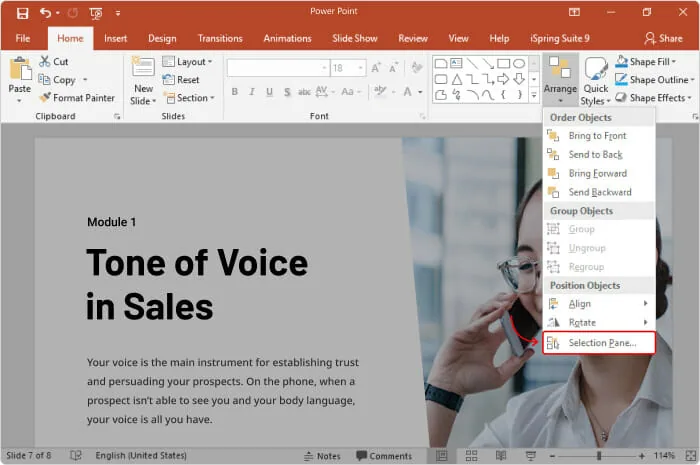Open Shape Effects menu

point(653,98)
